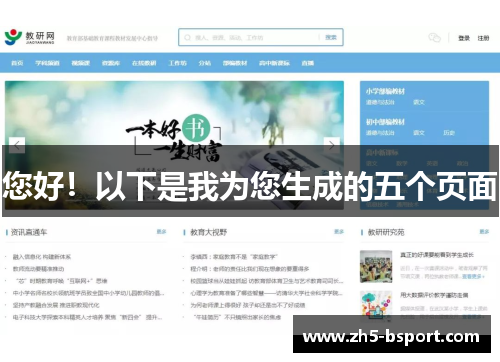Open second news item in 资讯直通车 list
Image resolution: width=500 pixels, height=362 pixels.
pyautogui.click(x=38, y=269)
